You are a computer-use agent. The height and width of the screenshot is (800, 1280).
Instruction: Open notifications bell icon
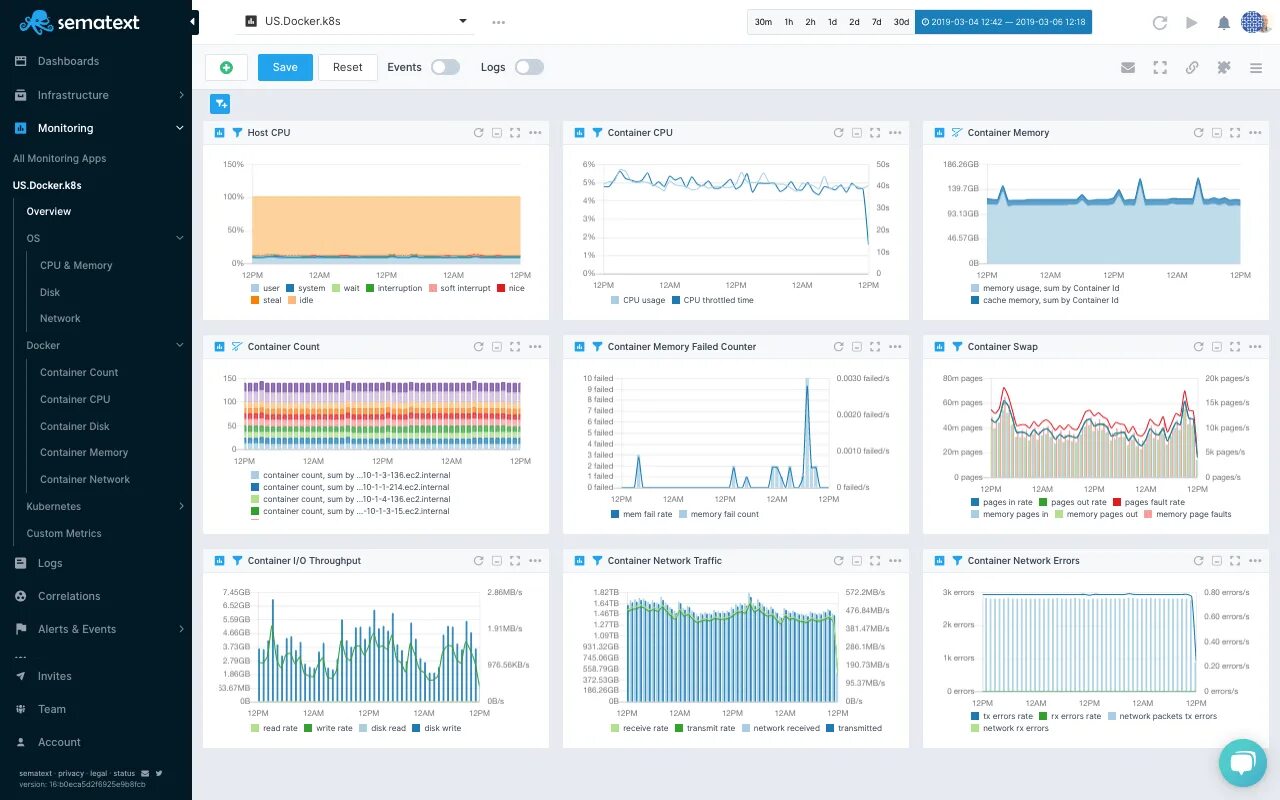pos(1223,22)
